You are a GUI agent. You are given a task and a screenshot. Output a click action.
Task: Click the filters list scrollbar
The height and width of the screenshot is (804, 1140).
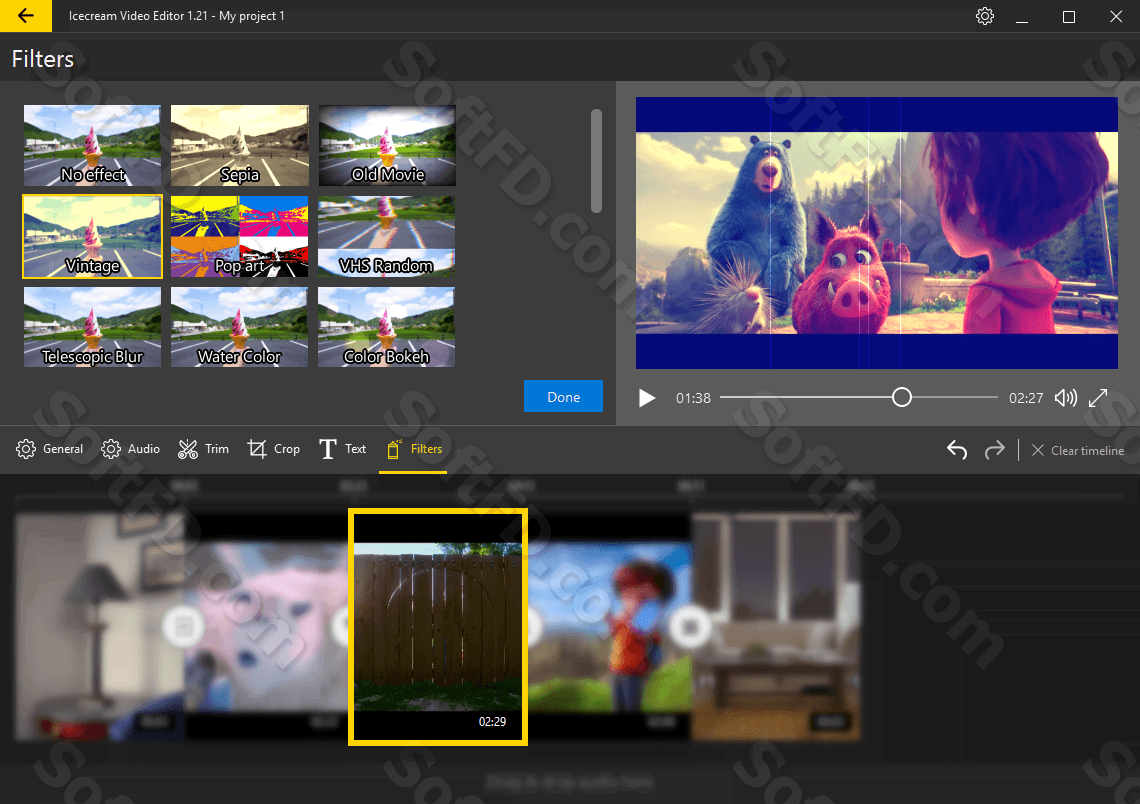(596, 161)
